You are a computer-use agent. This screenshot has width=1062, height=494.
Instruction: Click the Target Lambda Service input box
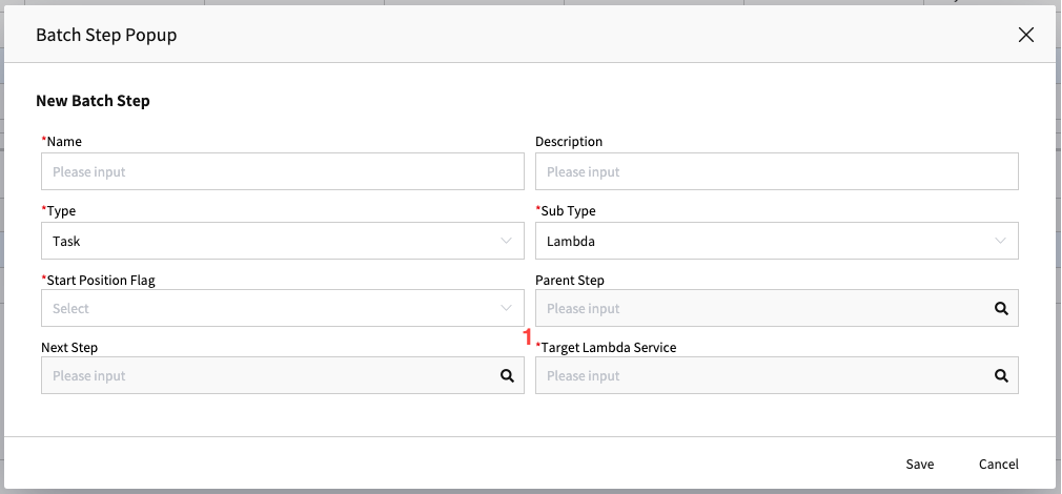777,375
